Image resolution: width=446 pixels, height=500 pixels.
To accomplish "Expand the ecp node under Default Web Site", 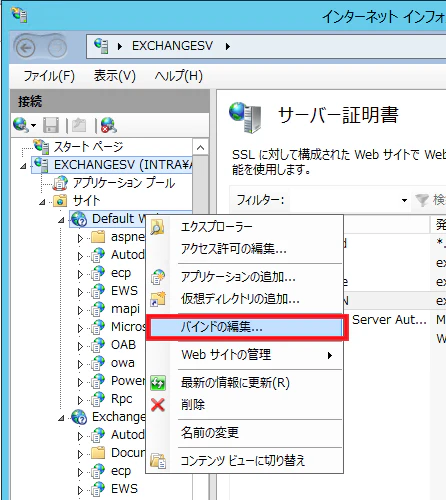I will [80, 274].
